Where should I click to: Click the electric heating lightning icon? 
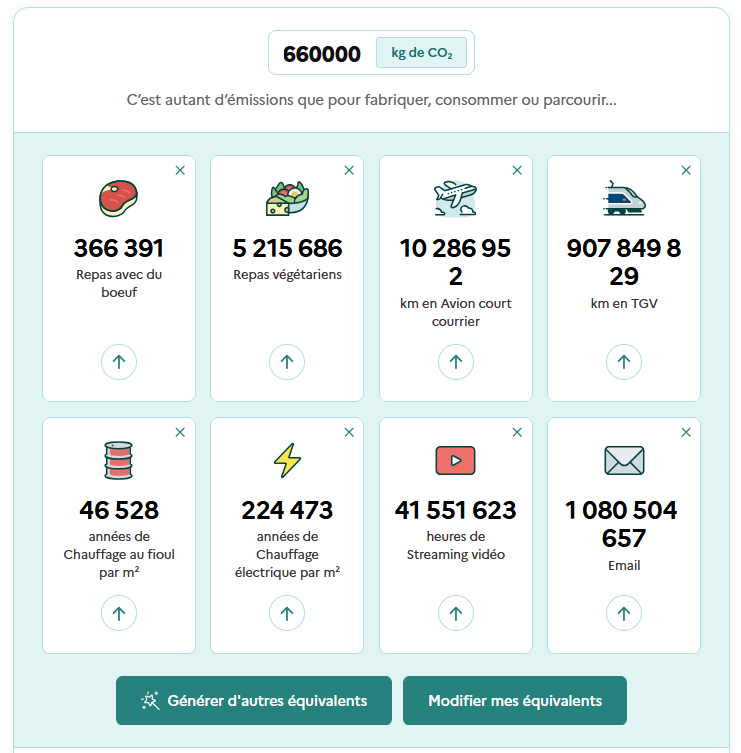click(x=287, y=460)
